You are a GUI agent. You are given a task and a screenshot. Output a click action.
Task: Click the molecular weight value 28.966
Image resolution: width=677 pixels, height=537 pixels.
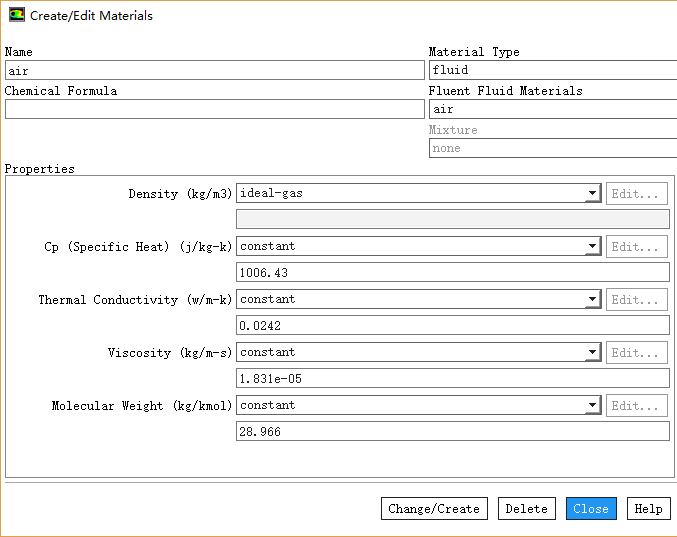click(452, 432)
